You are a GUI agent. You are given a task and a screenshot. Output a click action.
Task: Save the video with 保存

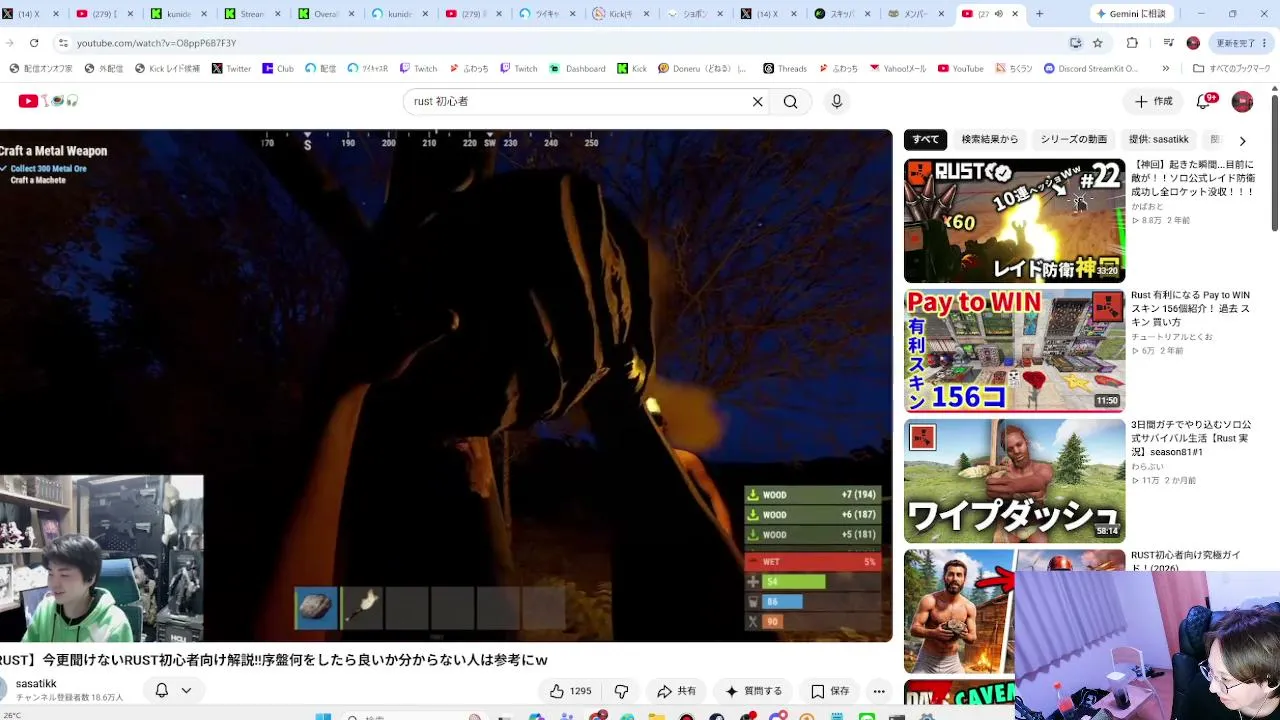(x=830, y=691)
